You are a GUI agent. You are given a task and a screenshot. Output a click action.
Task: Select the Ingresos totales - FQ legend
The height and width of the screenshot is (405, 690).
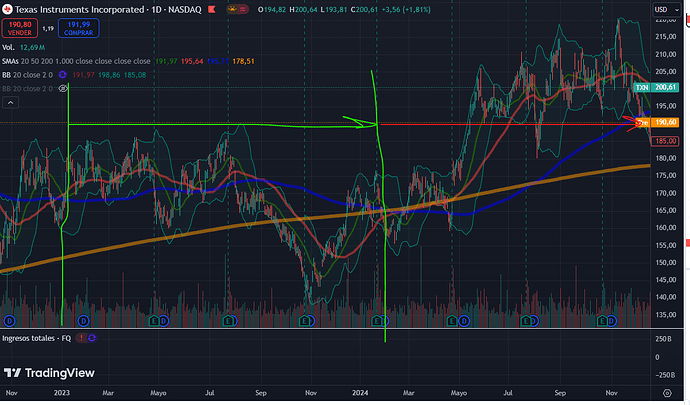click(37, 338)
